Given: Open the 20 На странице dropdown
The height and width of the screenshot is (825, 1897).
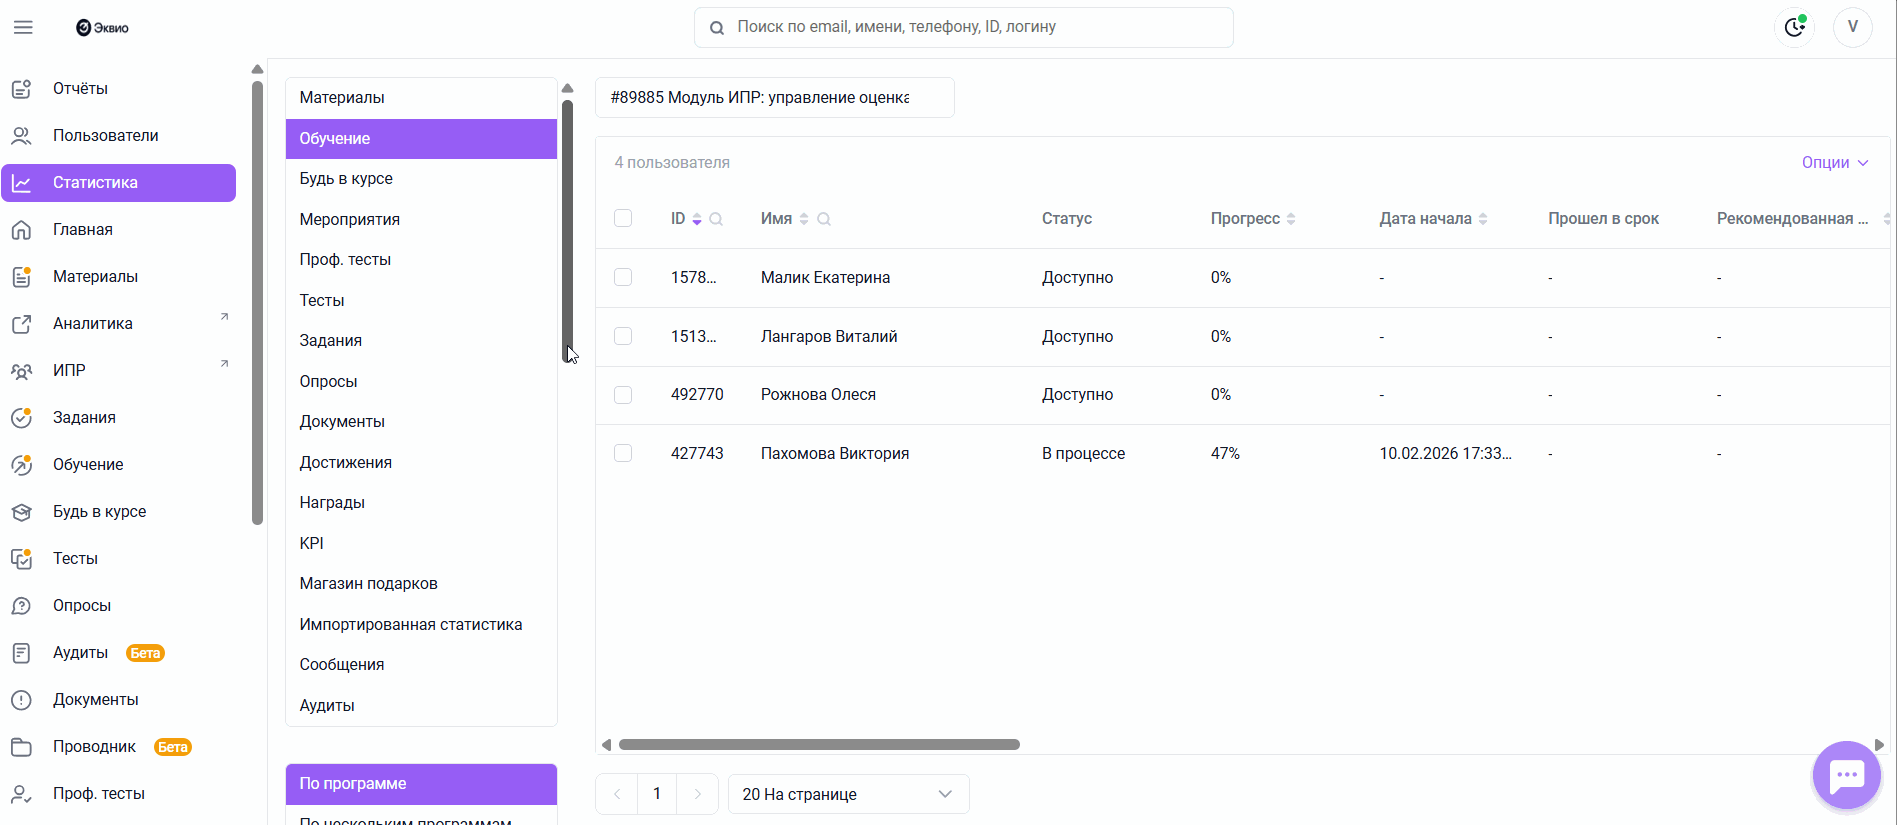Looking at the screenshot, I should point(848,794).
